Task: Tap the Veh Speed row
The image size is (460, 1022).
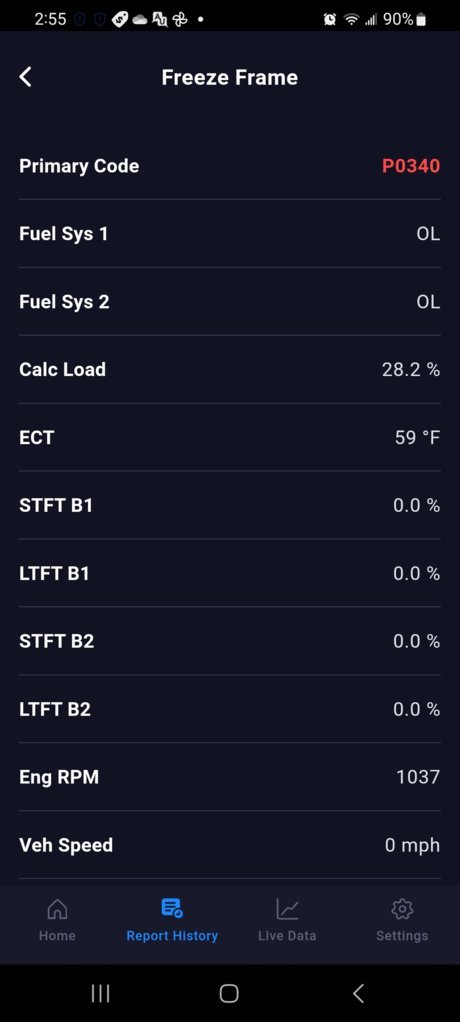Action: (x=230, y=845)
